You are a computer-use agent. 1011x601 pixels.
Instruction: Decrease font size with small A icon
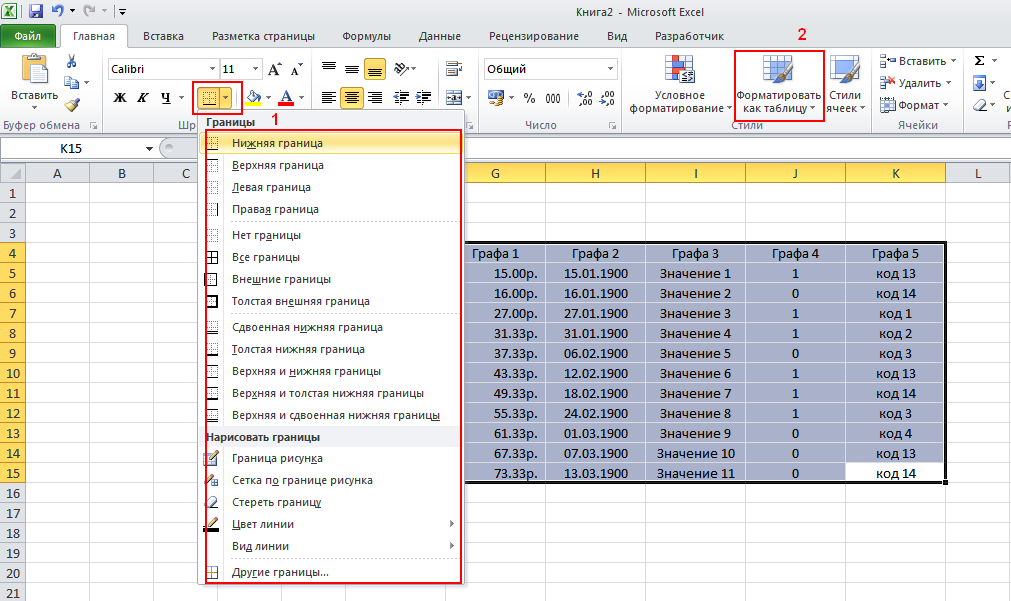[297, 69]
